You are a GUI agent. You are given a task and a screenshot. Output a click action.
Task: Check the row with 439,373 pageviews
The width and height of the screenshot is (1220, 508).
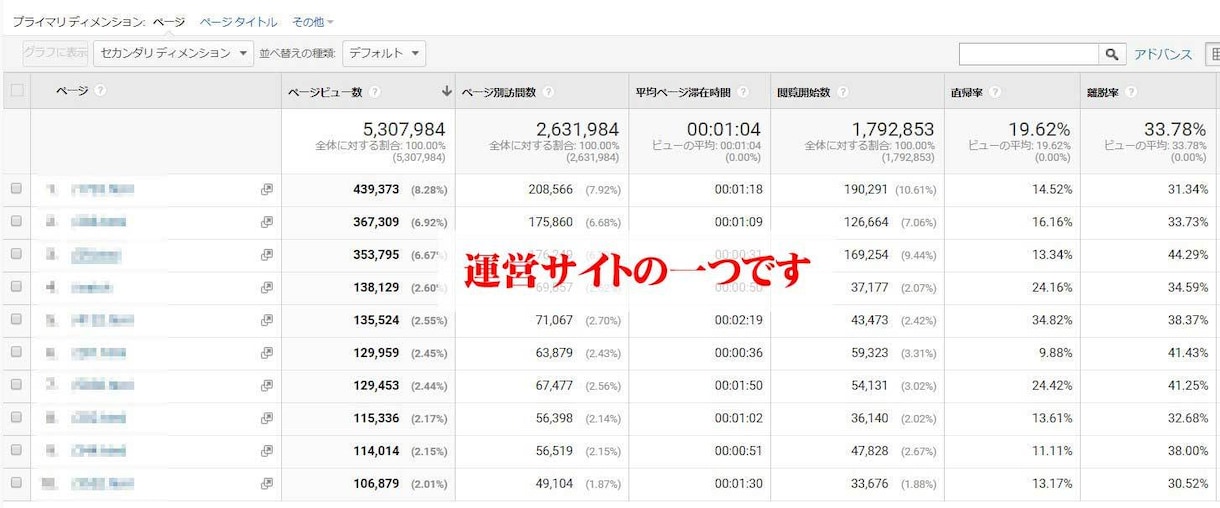point(16,189)
